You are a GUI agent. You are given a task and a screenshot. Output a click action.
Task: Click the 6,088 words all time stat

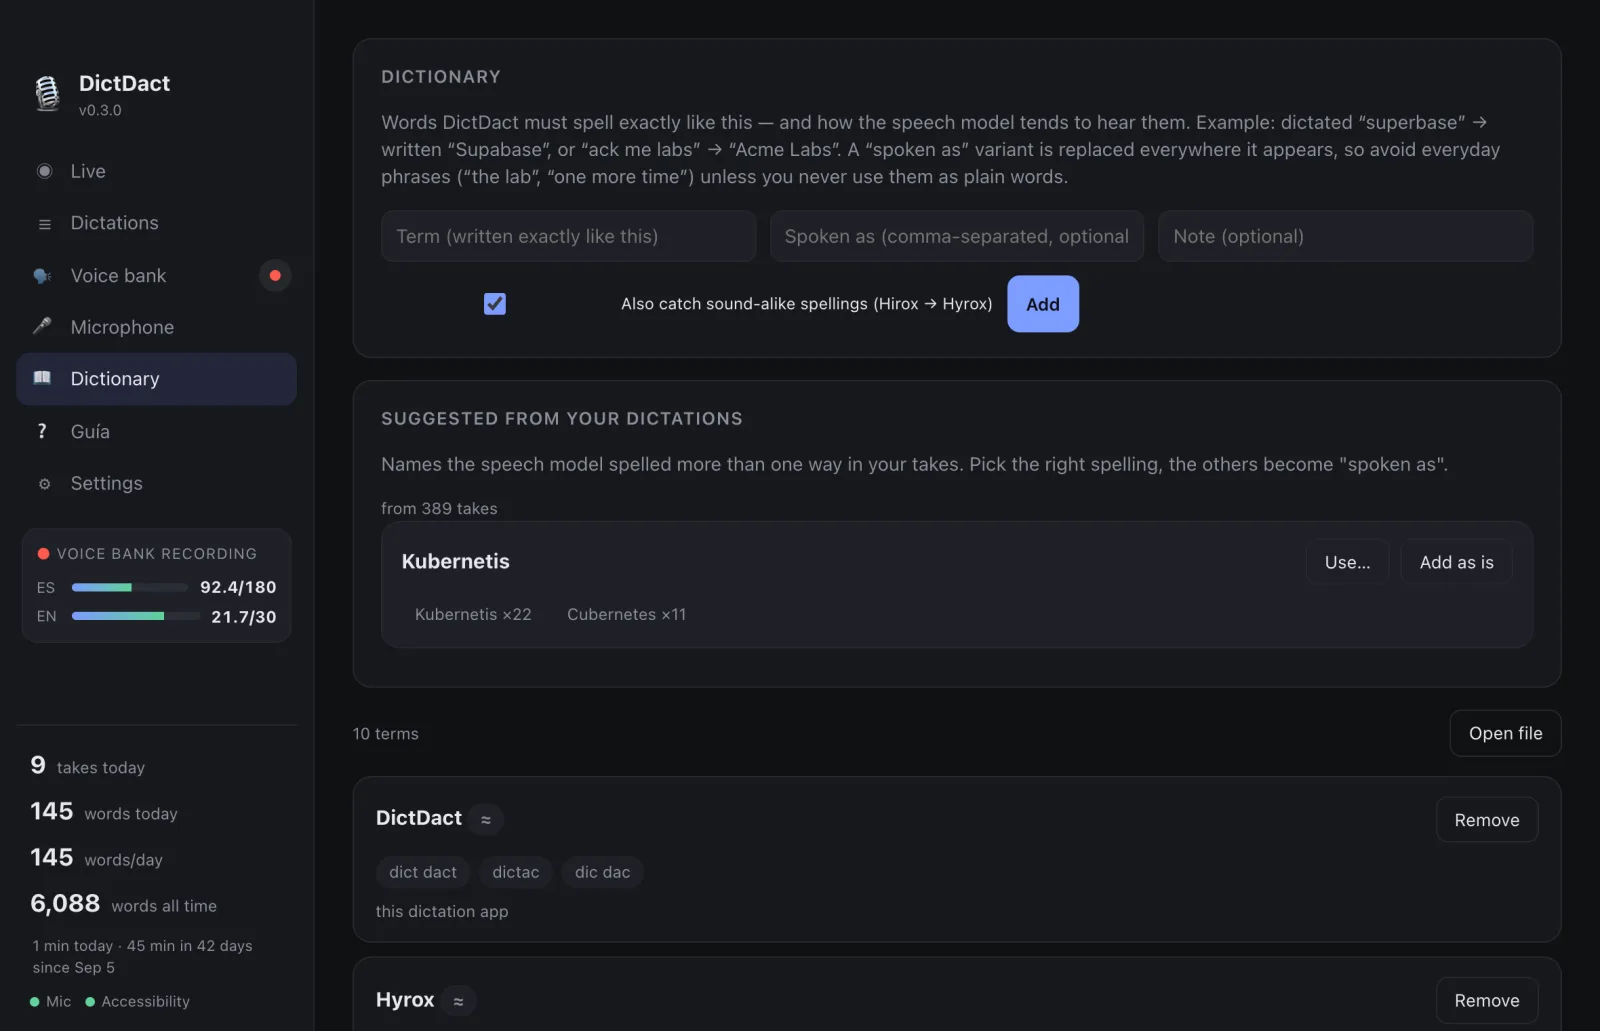124,904
